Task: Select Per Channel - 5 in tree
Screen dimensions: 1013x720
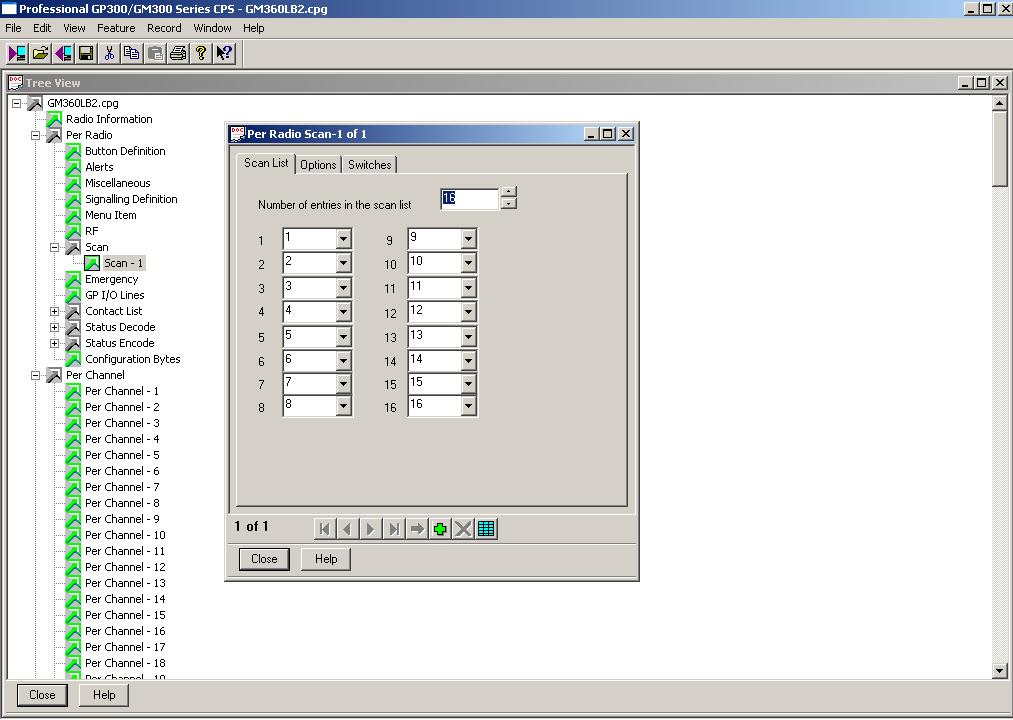Action: pyautogui.click(x=122, y=455)
